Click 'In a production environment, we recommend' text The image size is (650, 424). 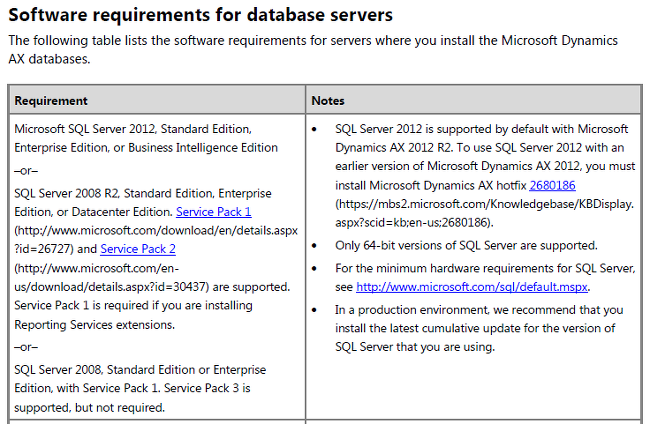coord(458,310)
